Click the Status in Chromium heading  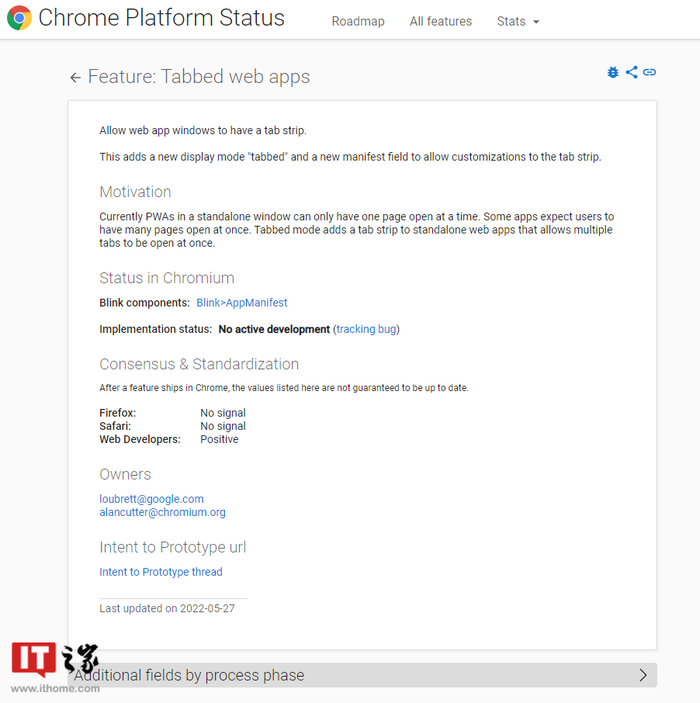[167, 278]
